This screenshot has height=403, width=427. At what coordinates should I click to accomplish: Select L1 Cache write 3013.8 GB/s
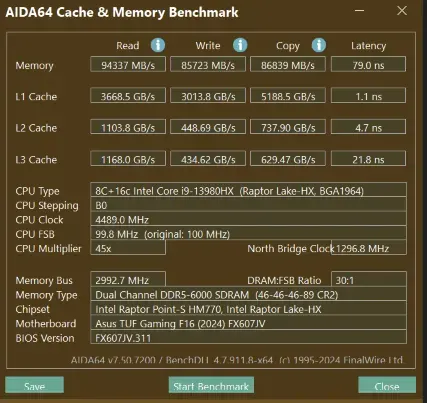point(208,96)
